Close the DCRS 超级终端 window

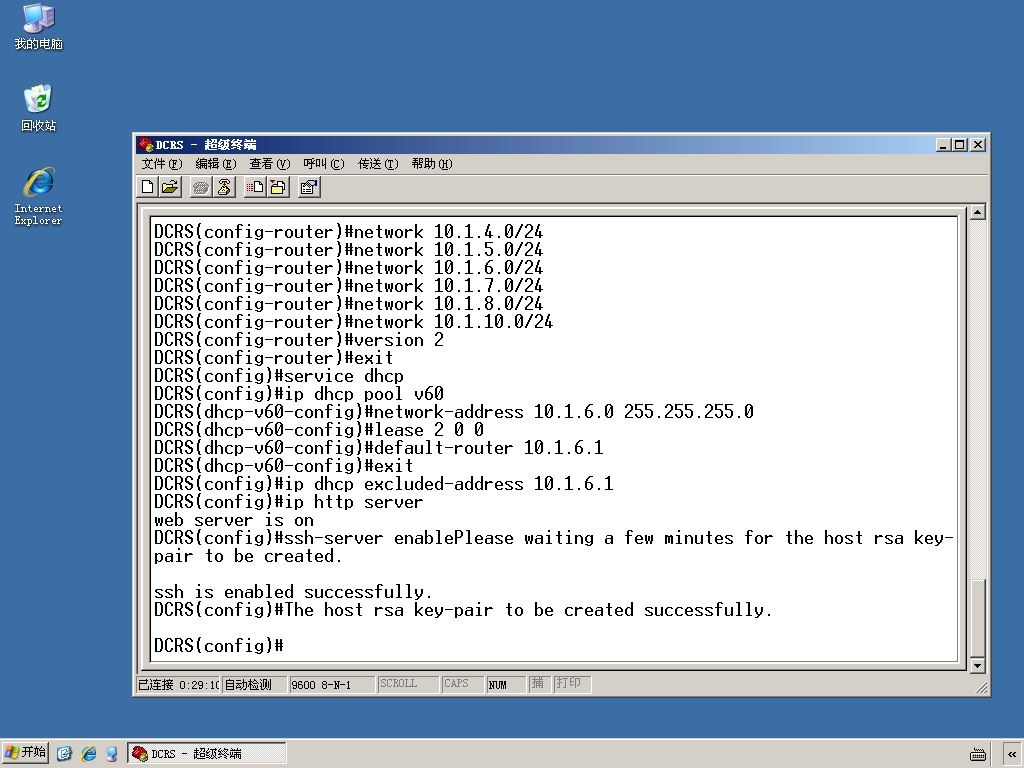click(x=977, y=144)
